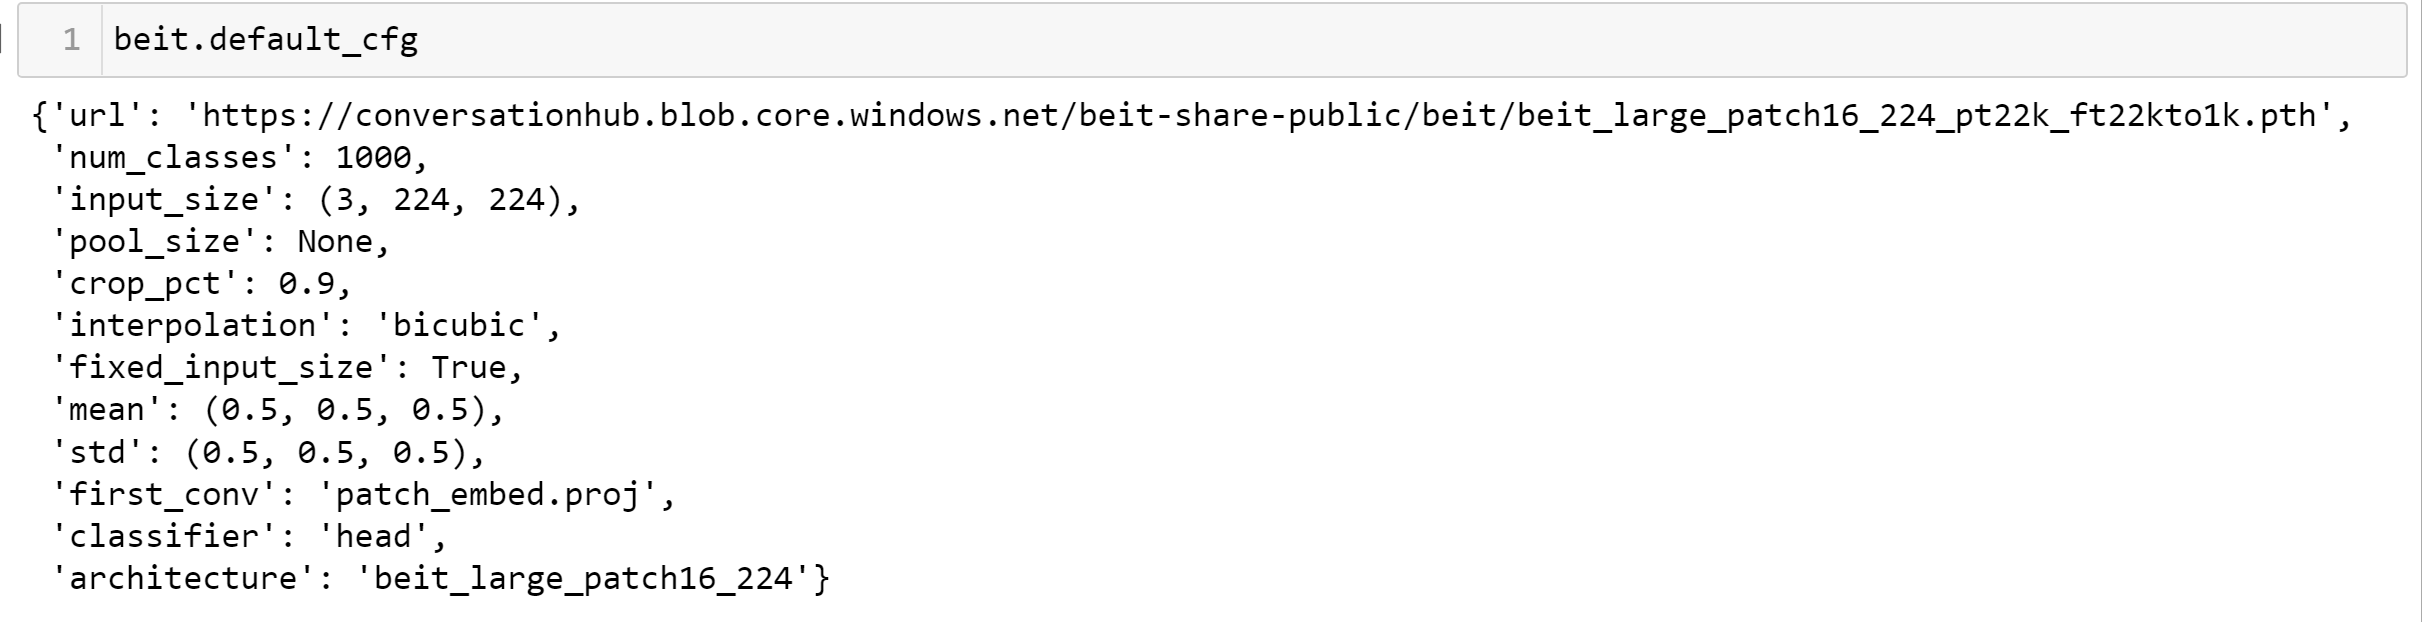The height and width of the screenshot is (622, 2422).
Task: Click the True value in output
Action: pos(468,368)
